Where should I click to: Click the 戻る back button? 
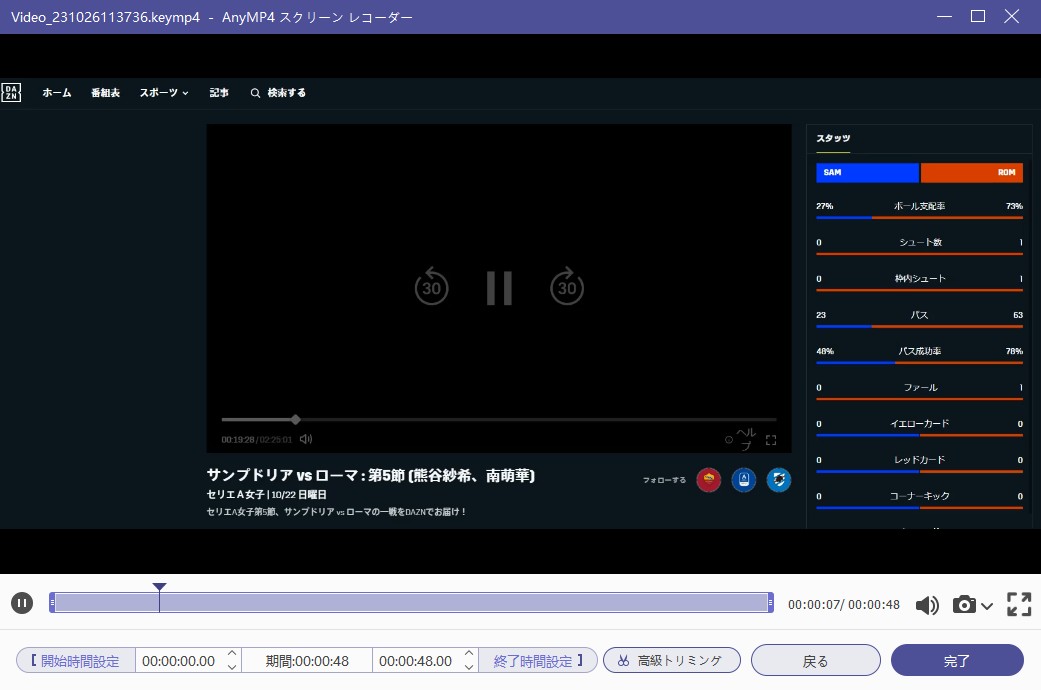pos(815,661)
